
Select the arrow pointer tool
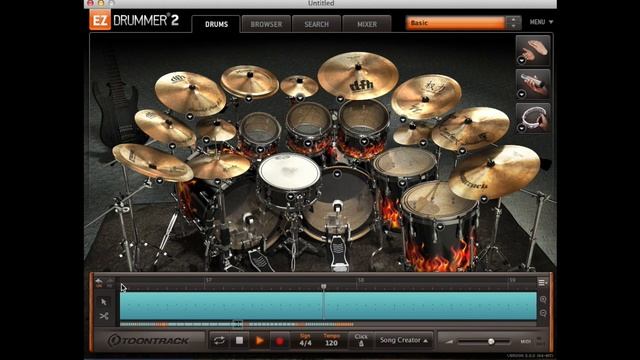click(104, 302)
